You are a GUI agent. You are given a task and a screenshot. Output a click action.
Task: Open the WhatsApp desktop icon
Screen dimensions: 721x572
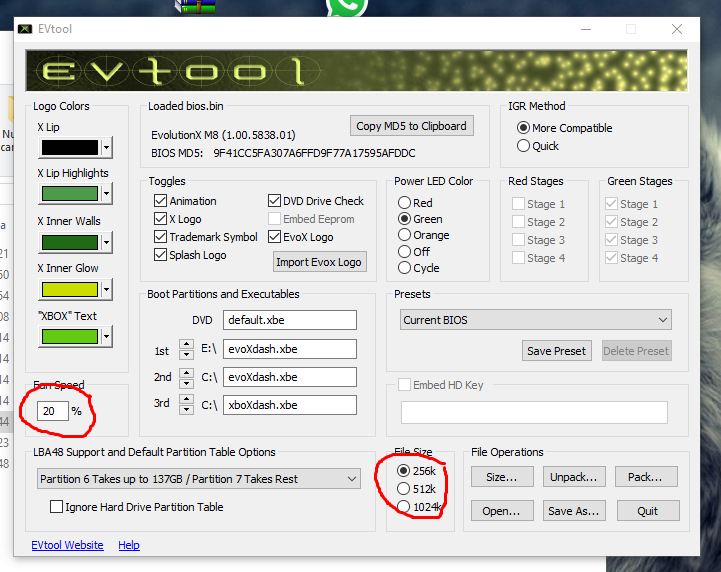click(347, 7)
